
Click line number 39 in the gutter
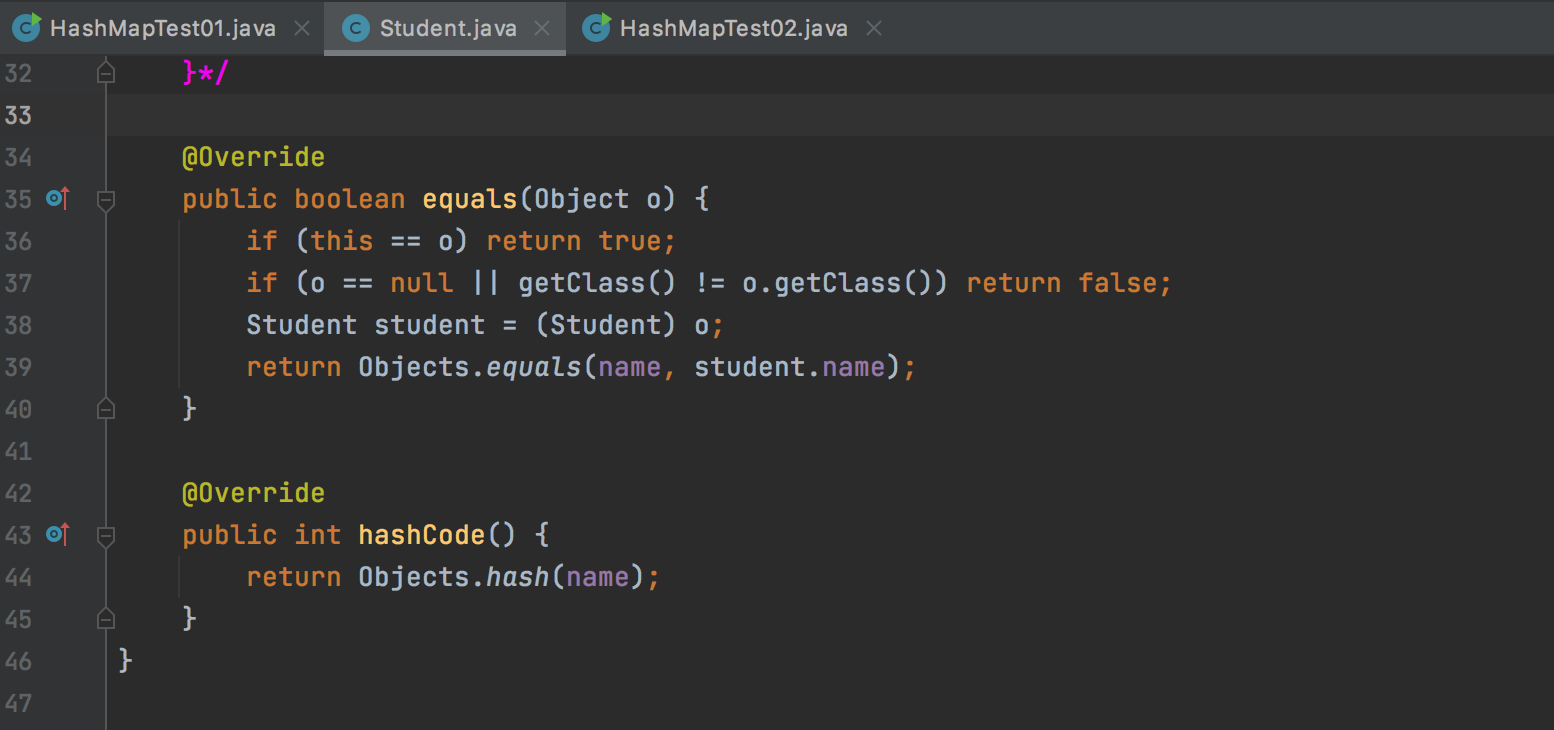(19, 367)
